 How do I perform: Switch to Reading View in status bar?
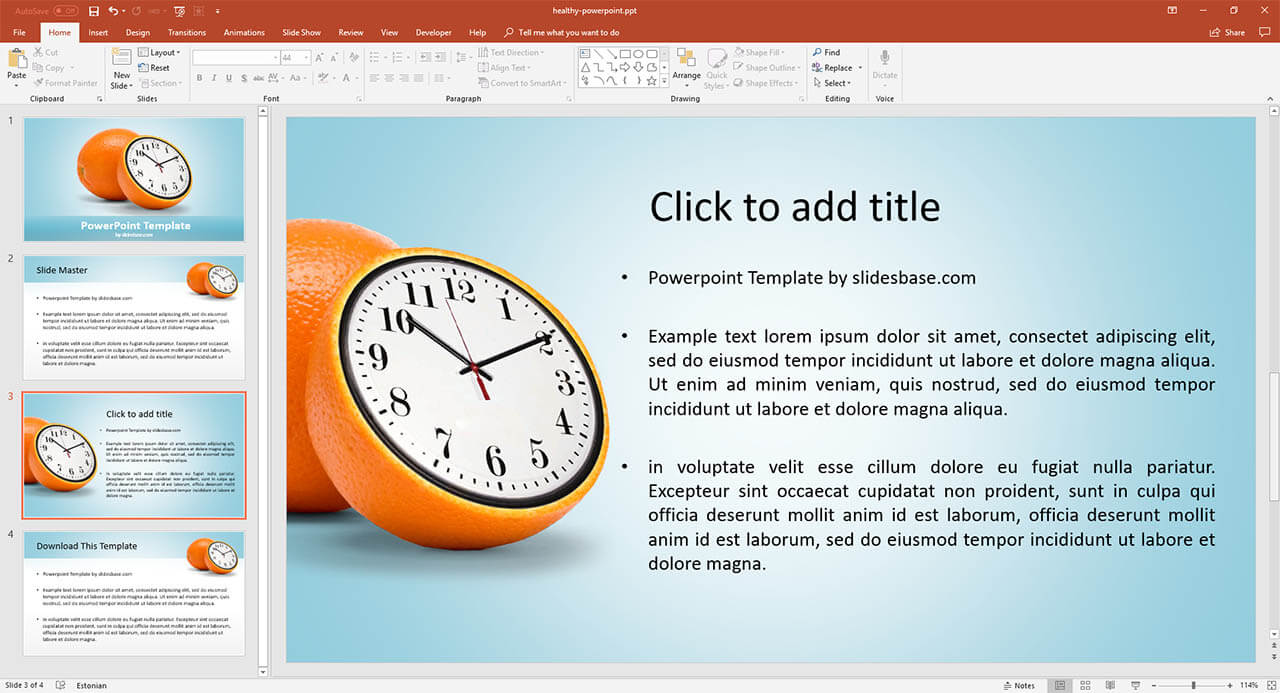[1110, 686]
